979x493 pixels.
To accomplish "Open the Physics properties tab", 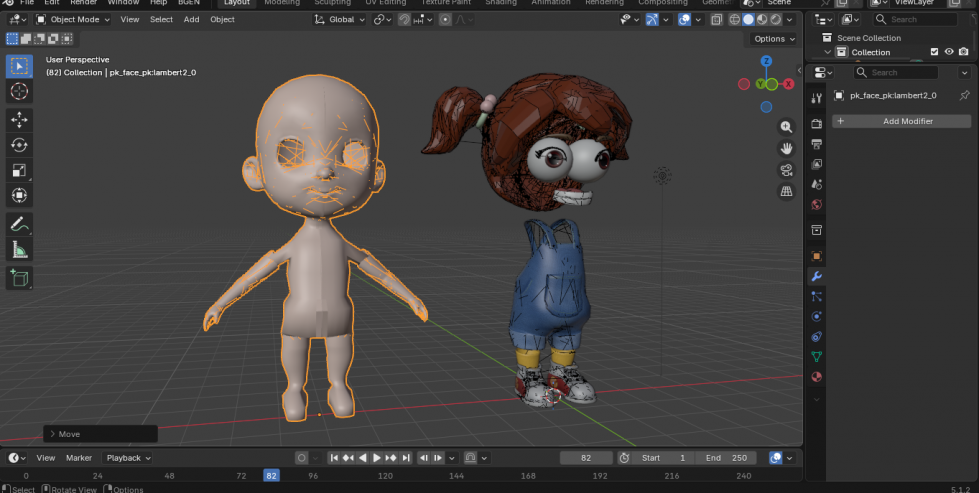I will pos(817,316).
